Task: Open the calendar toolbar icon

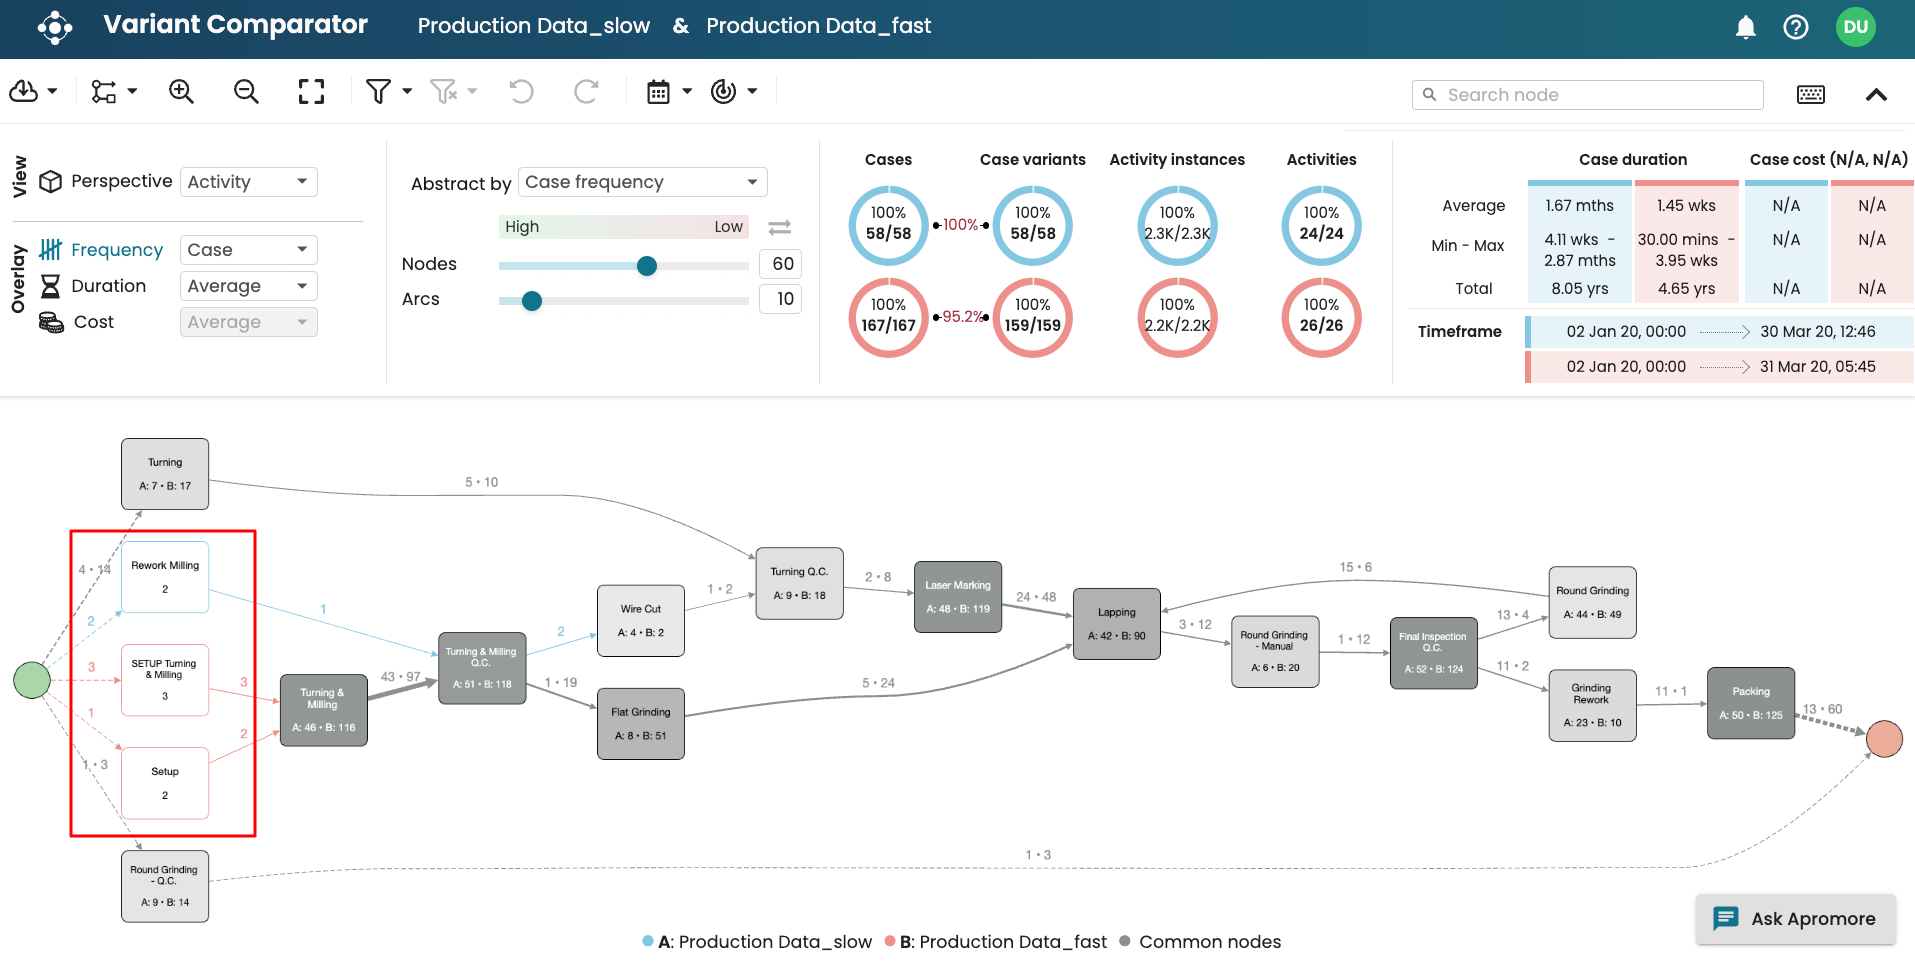Action: coord(658,92)
